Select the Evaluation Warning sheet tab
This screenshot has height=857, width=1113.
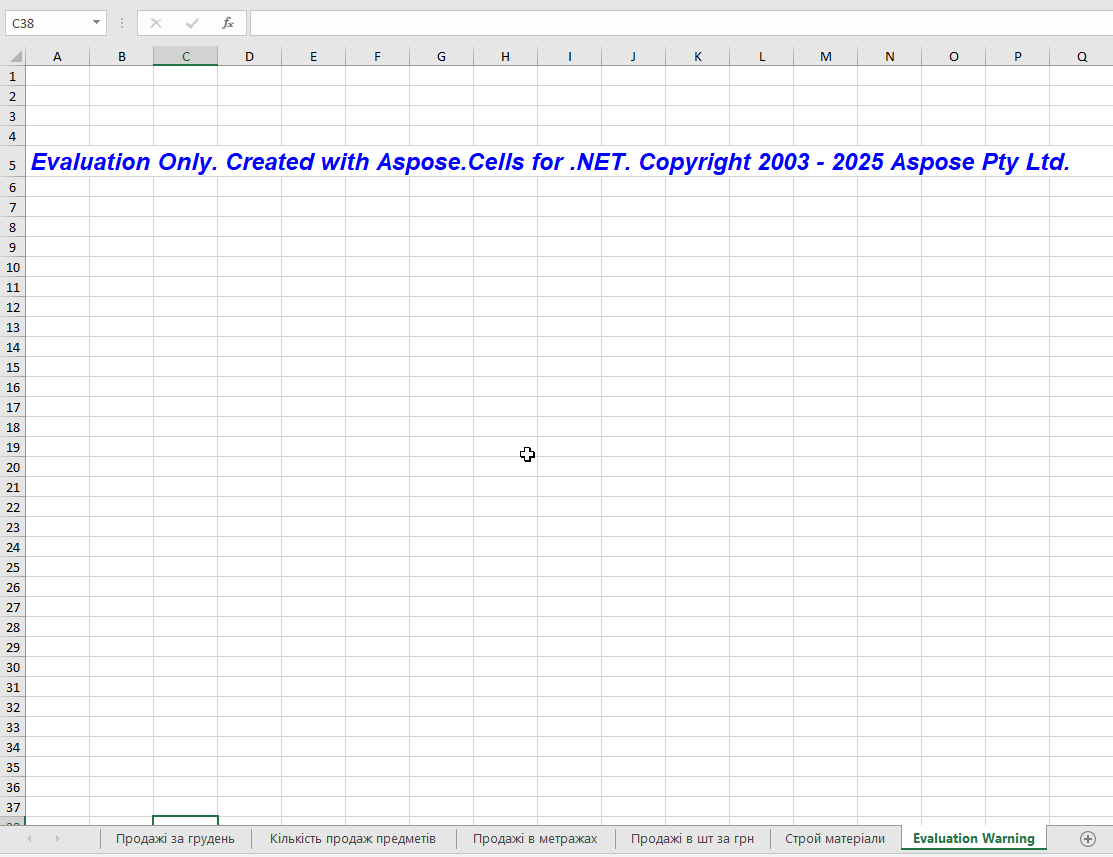click(974, 839)
